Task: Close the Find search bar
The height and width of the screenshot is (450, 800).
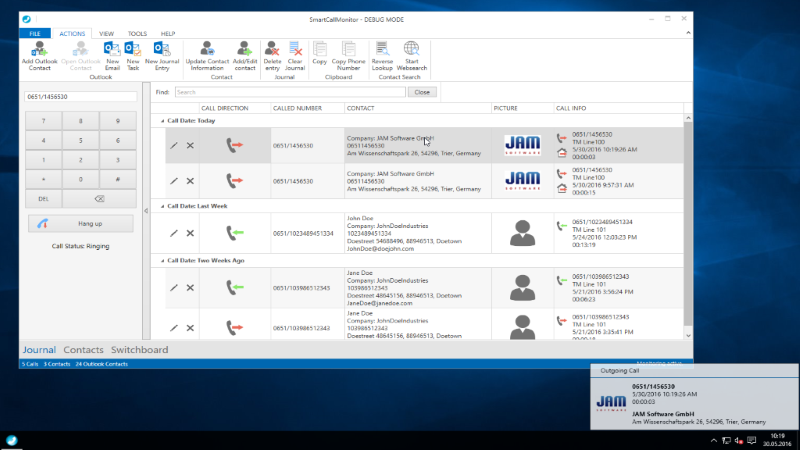Action: click(x=422, y=92)
